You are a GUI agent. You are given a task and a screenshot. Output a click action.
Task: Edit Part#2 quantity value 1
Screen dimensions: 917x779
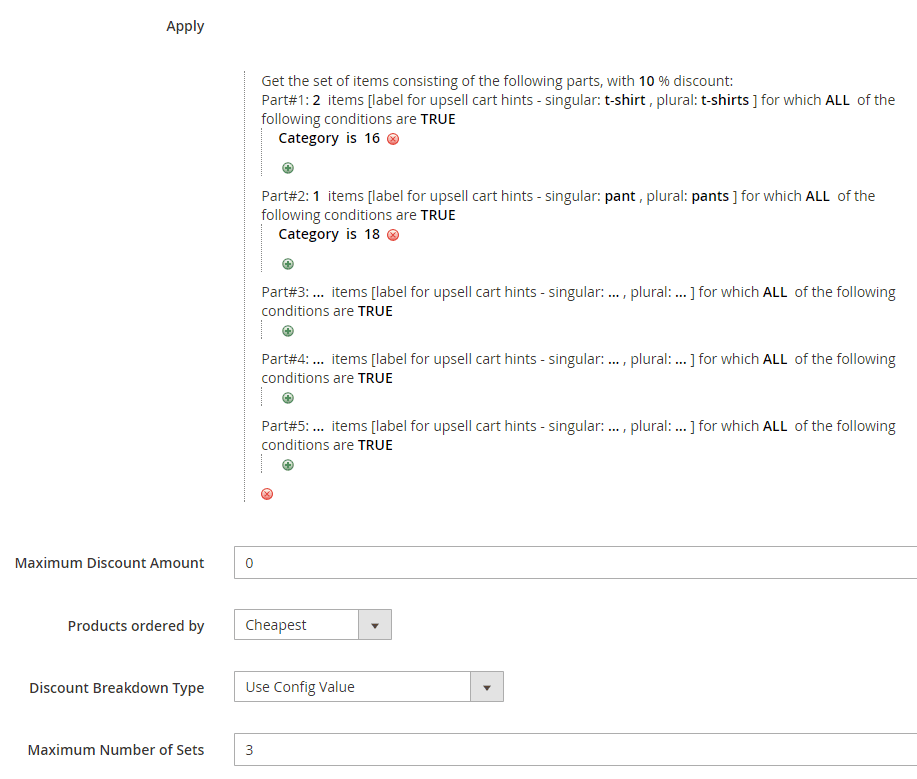[316, 196]
